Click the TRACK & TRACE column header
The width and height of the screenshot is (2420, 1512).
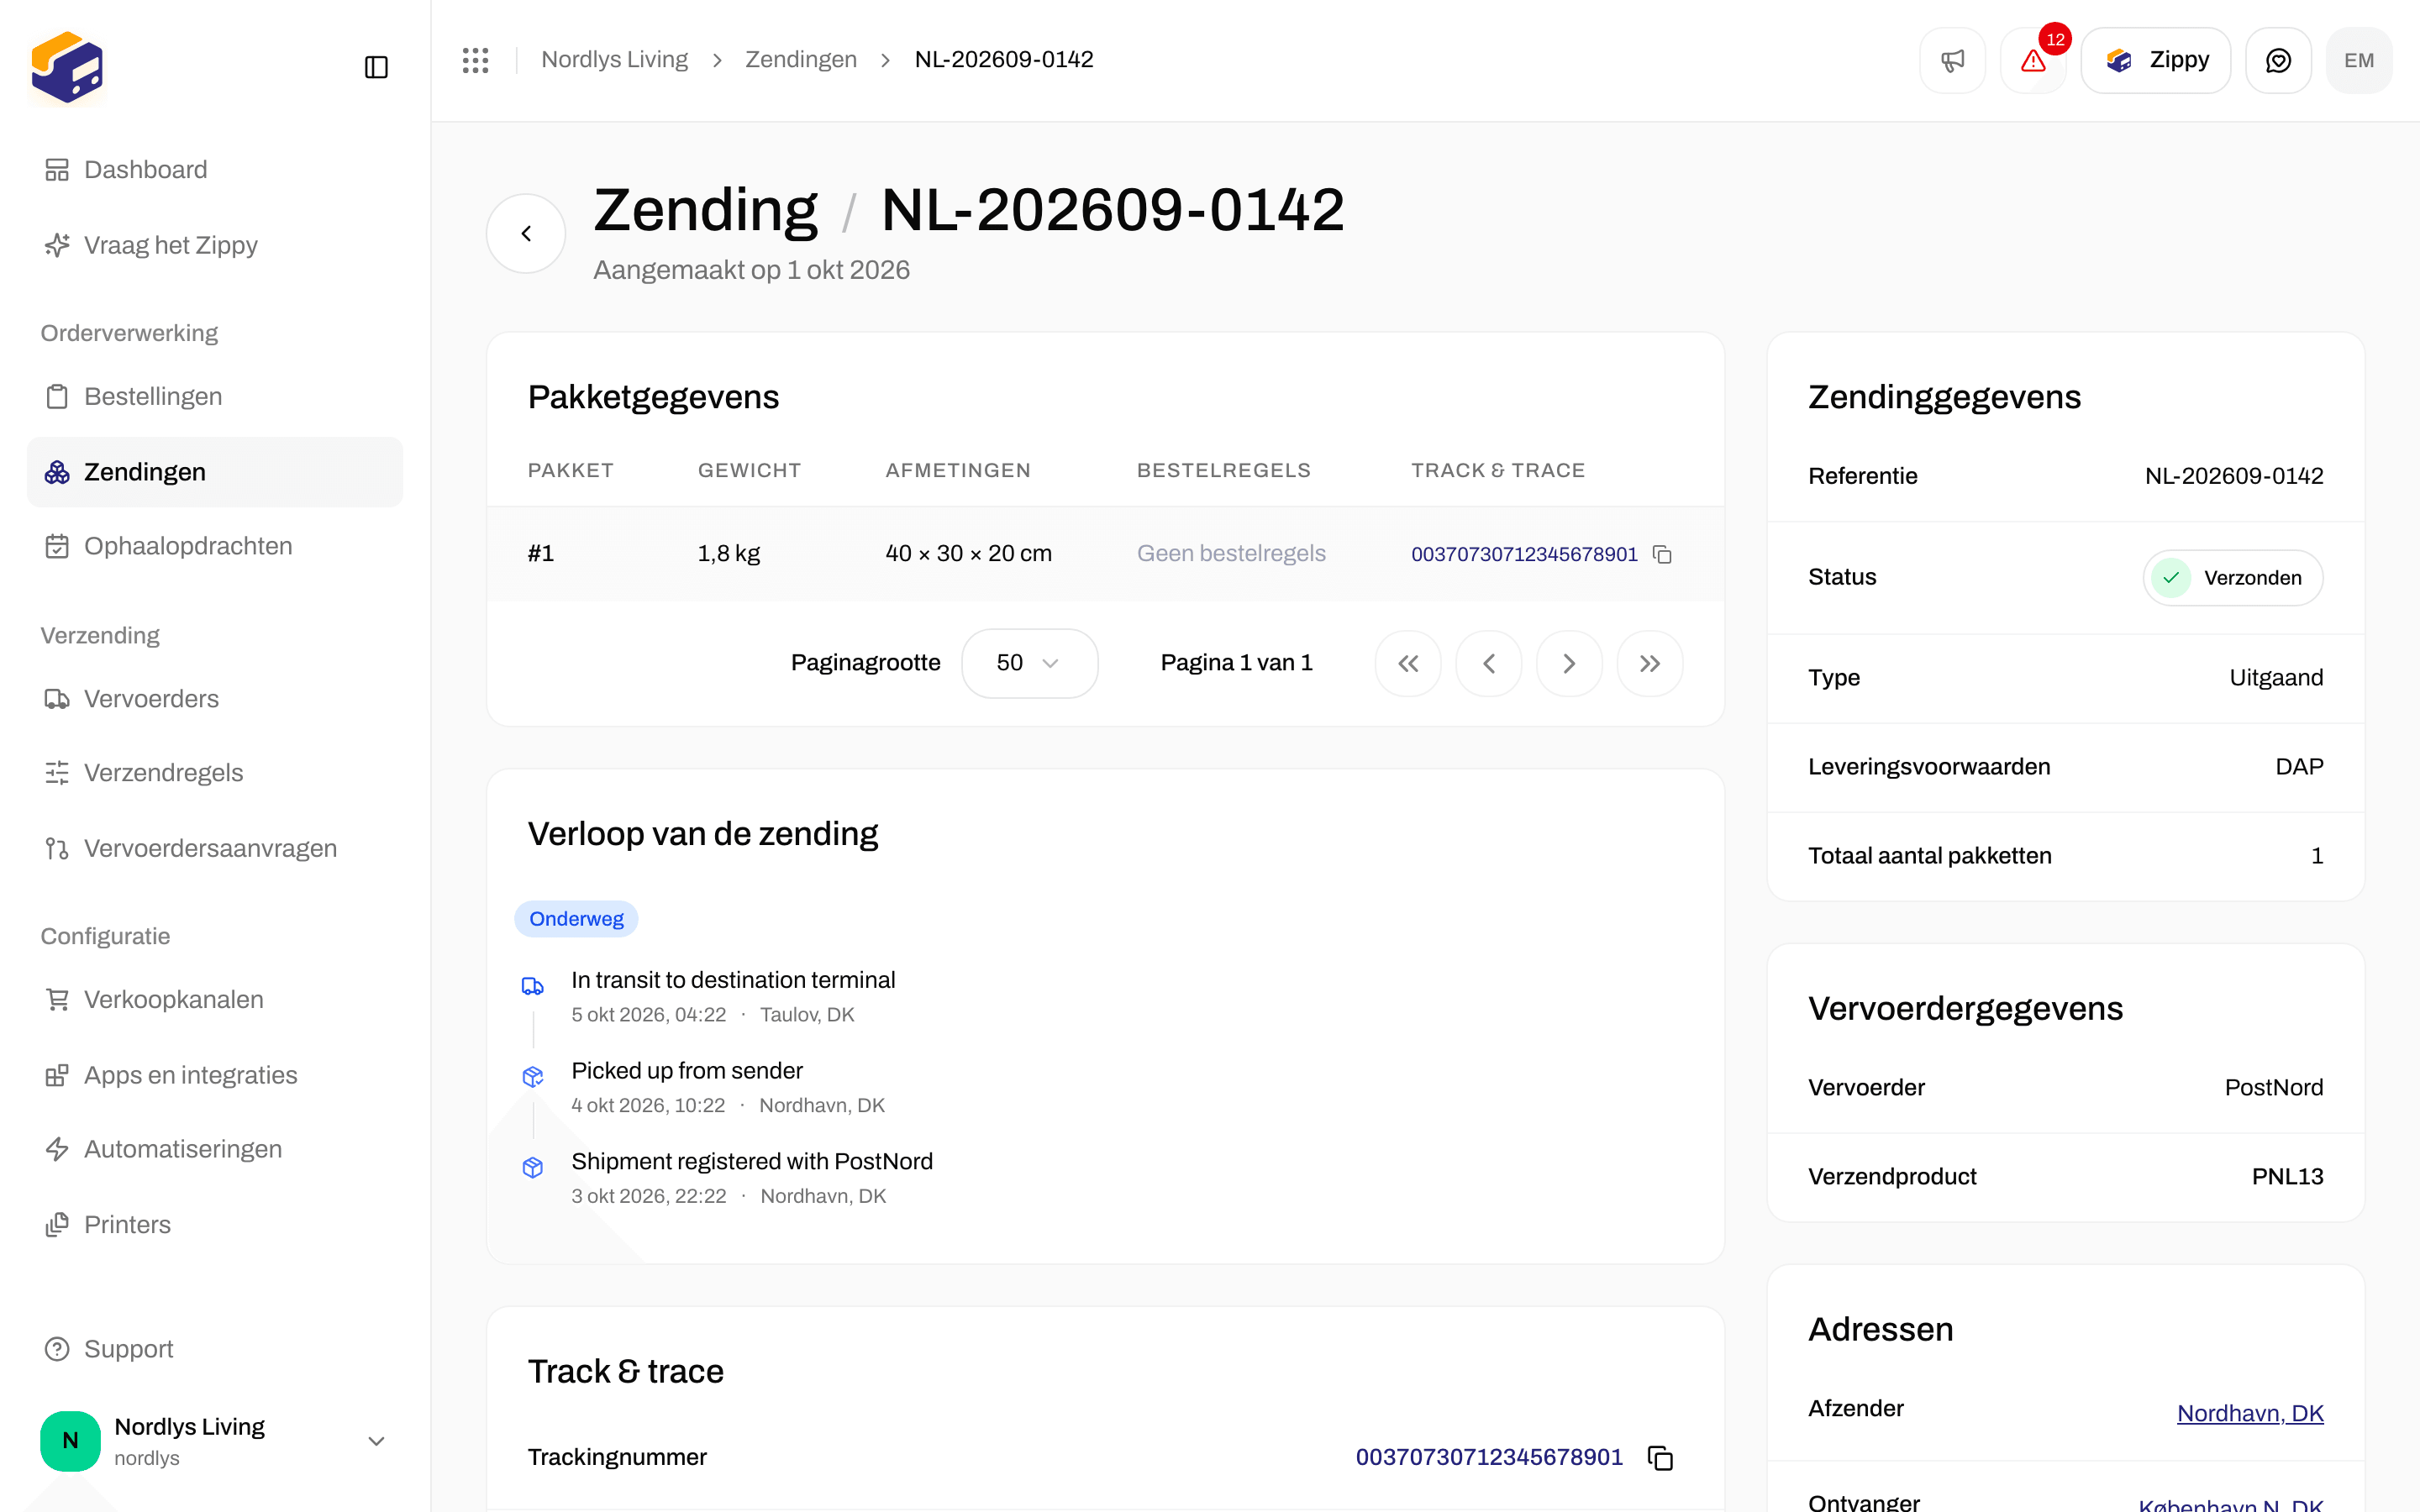pyautogui.click(x=1498, y=471)
